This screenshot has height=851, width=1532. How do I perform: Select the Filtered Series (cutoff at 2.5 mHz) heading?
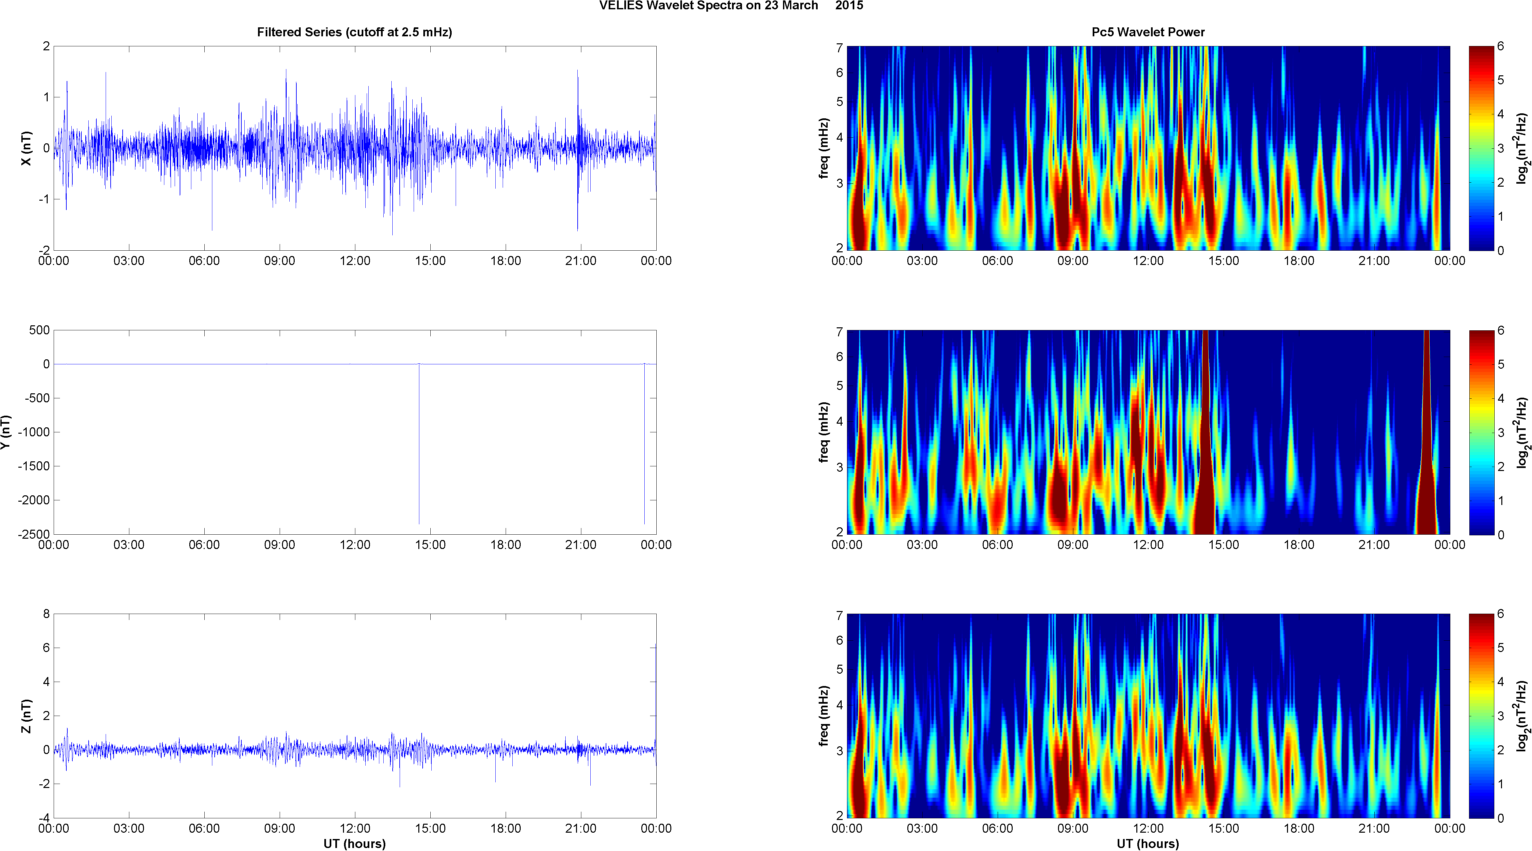click(355, 32)
